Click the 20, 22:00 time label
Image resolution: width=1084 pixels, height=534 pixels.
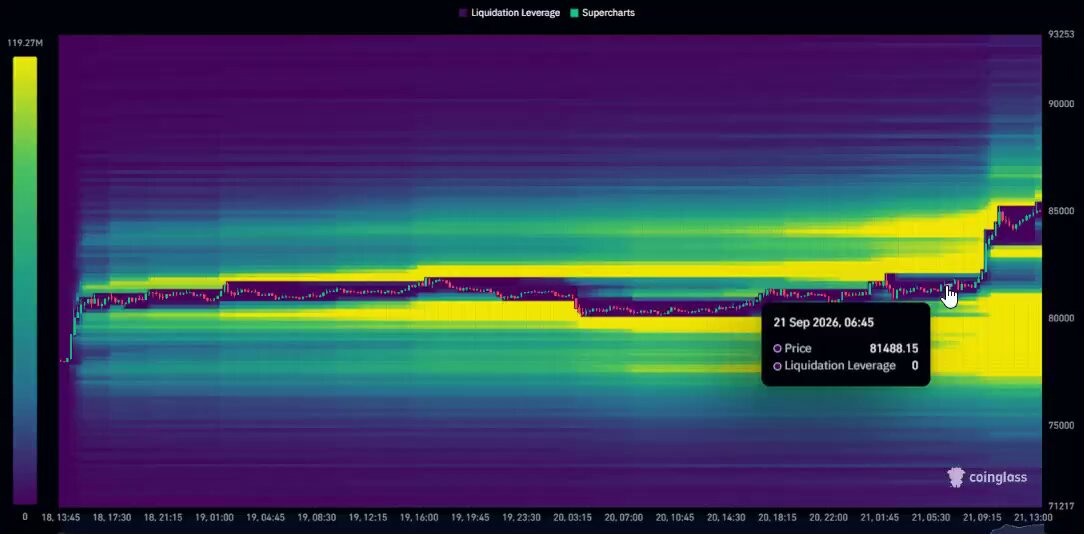tap(828, 517)
